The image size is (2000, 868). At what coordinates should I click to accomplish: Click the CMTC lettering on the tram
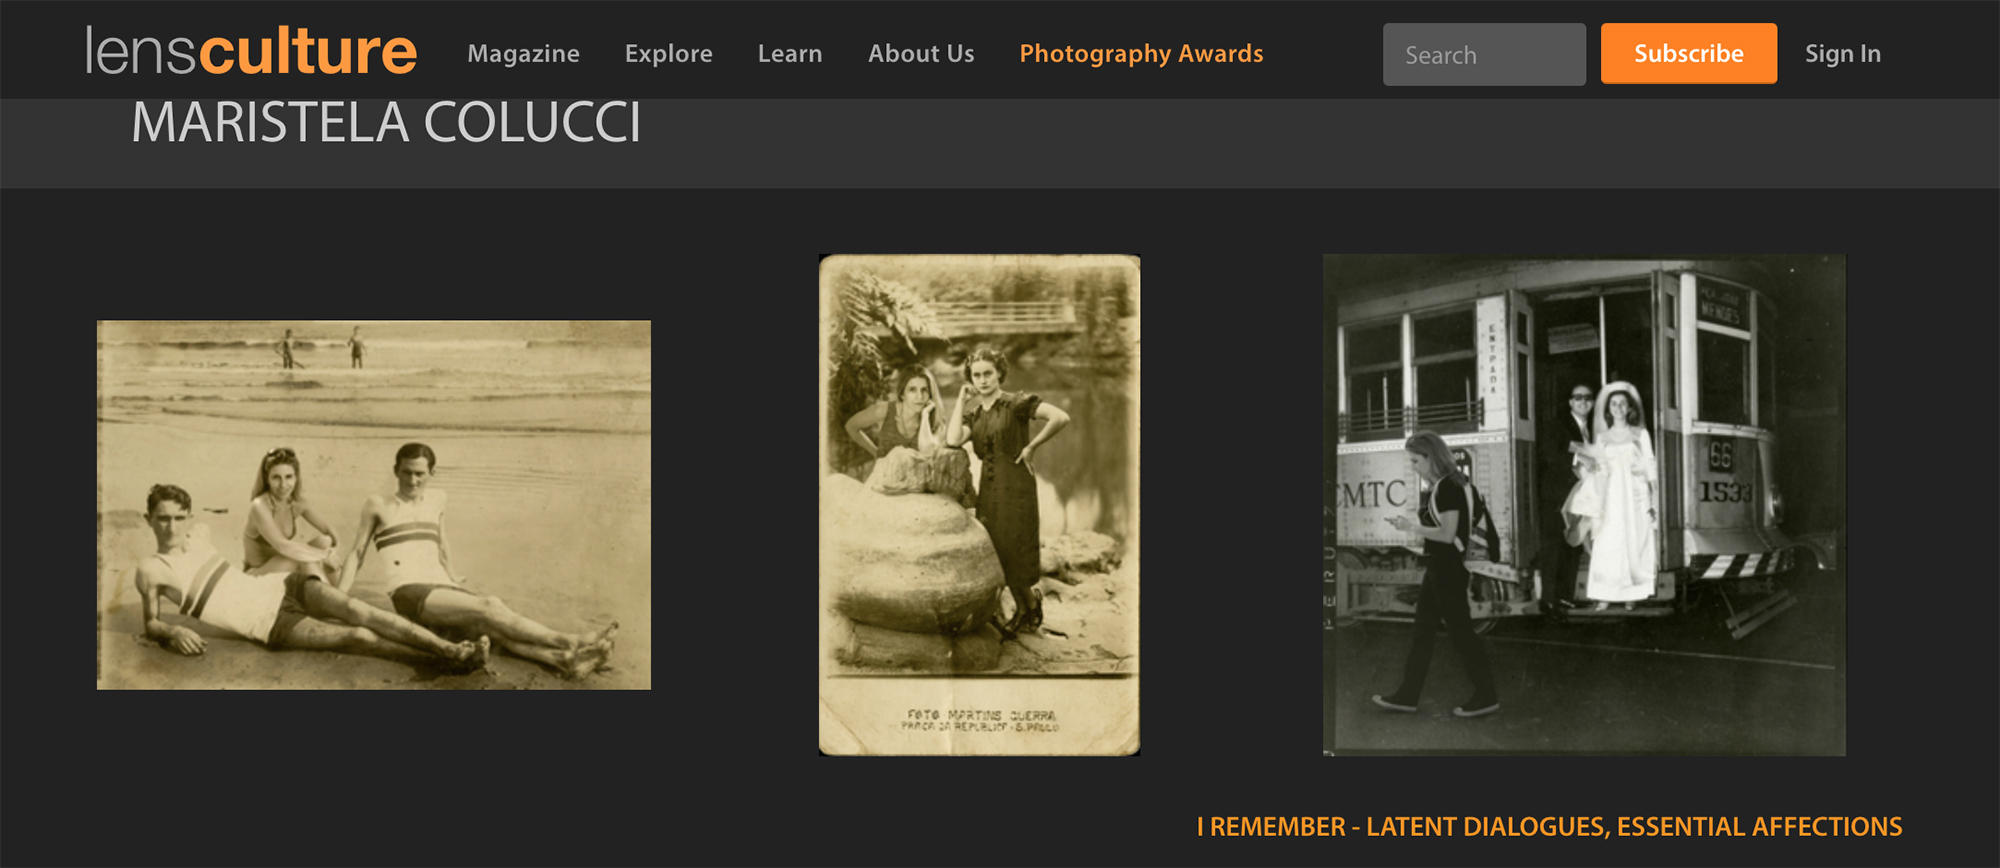pos(1372,494)
